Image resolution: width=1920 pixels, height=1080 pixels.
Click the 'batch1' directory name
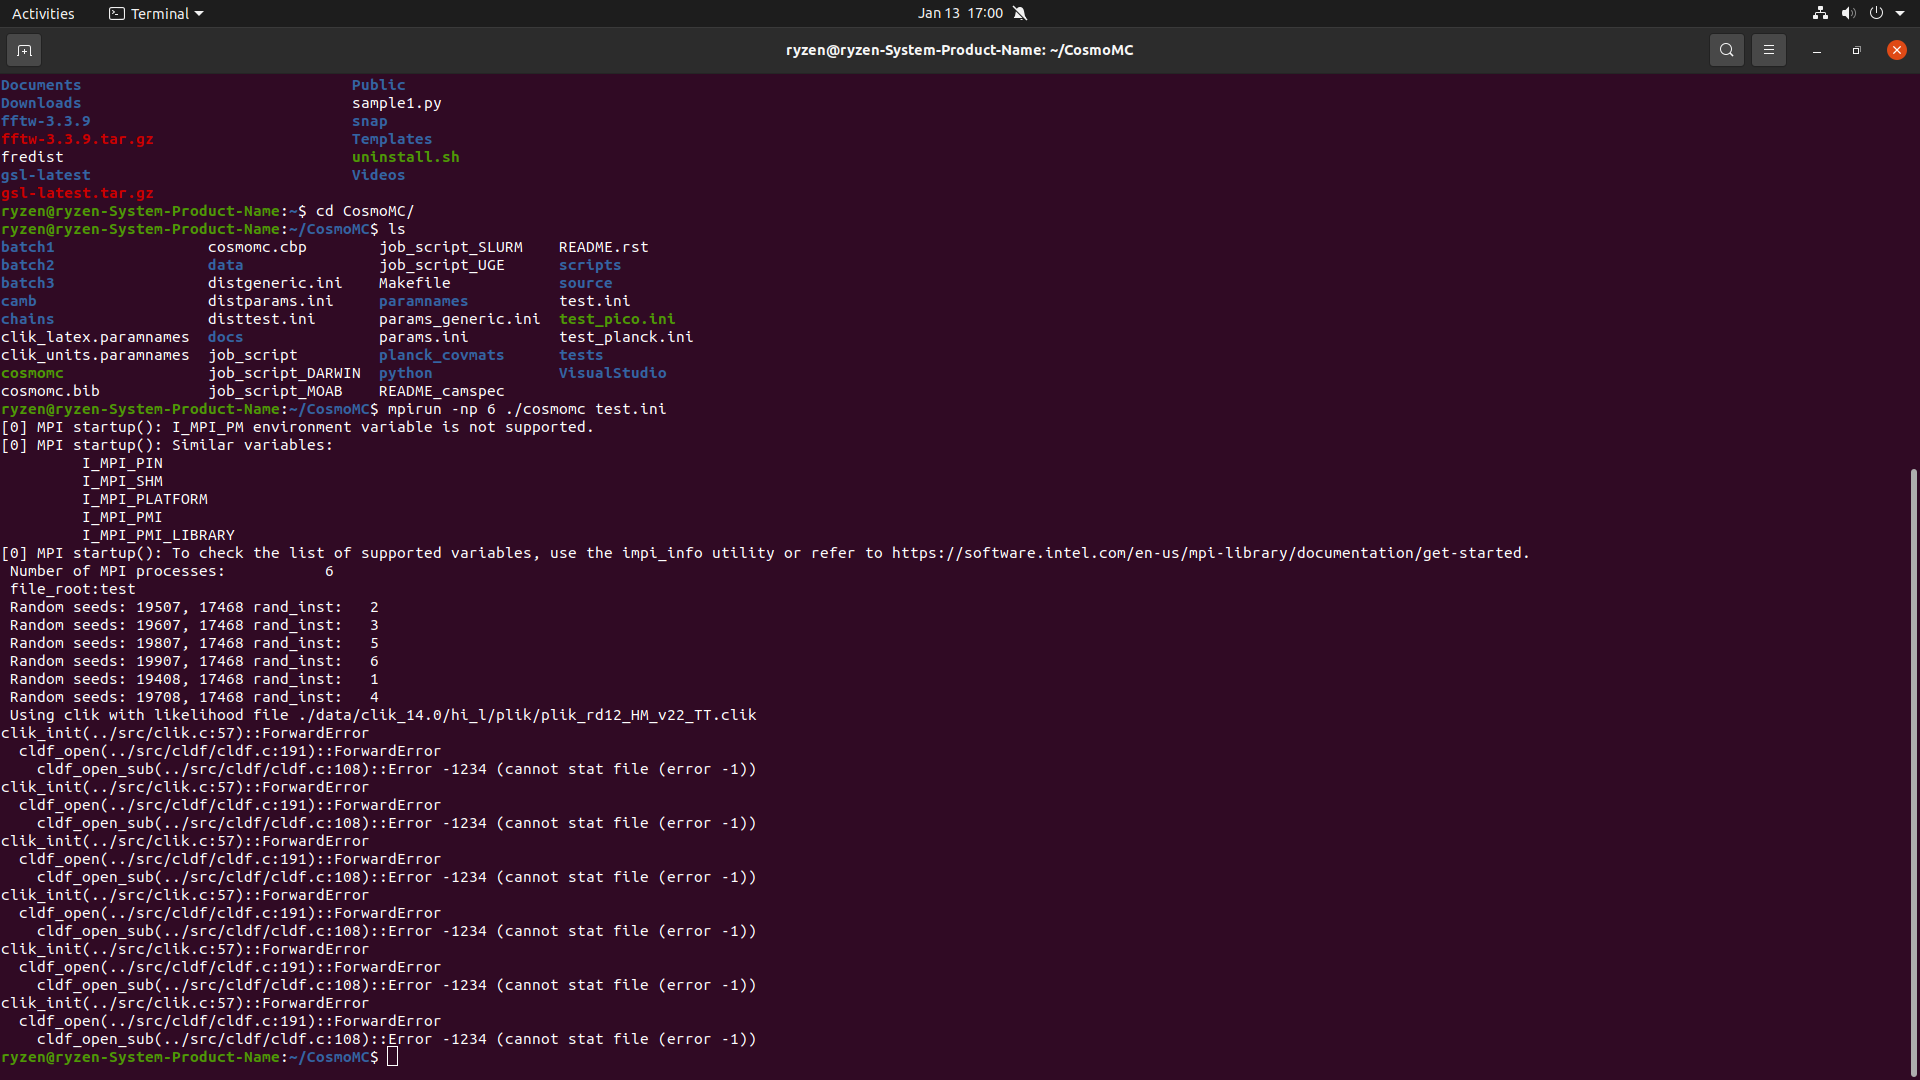[28, 247]
